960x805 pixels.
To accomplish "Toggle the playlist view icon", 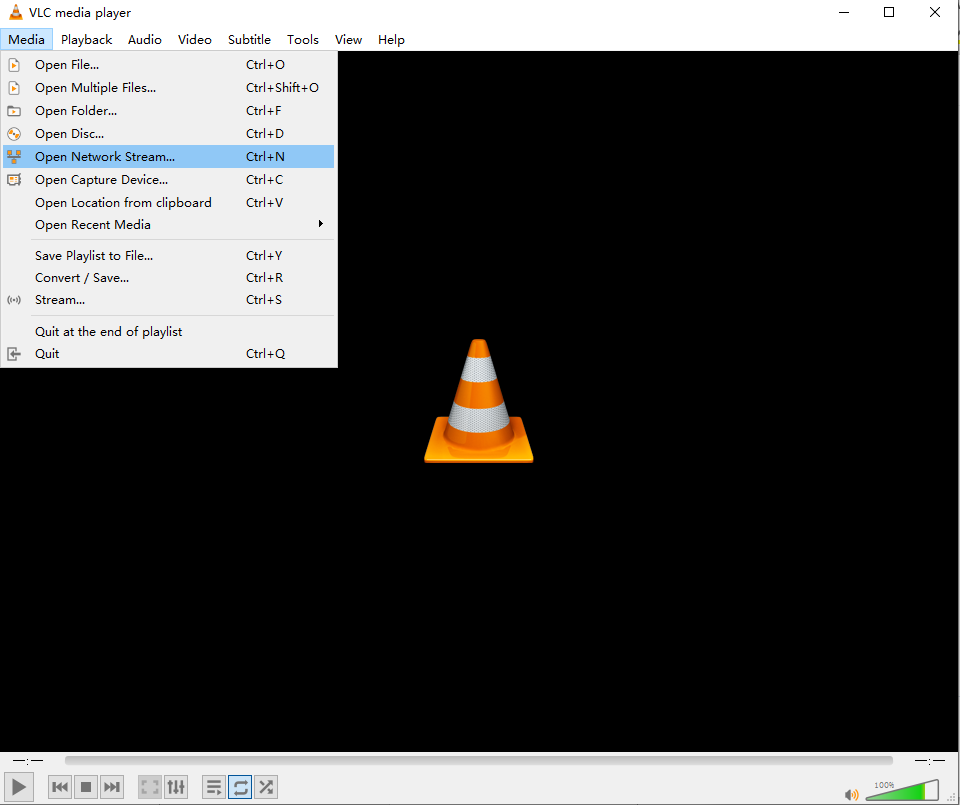I will coord(214,787).
